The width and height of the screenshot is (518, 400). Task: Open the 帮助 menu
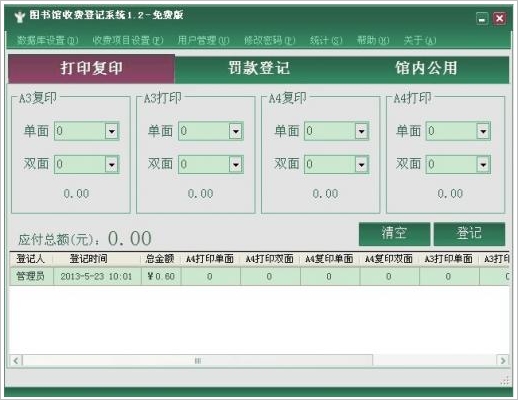coord(373,40)
